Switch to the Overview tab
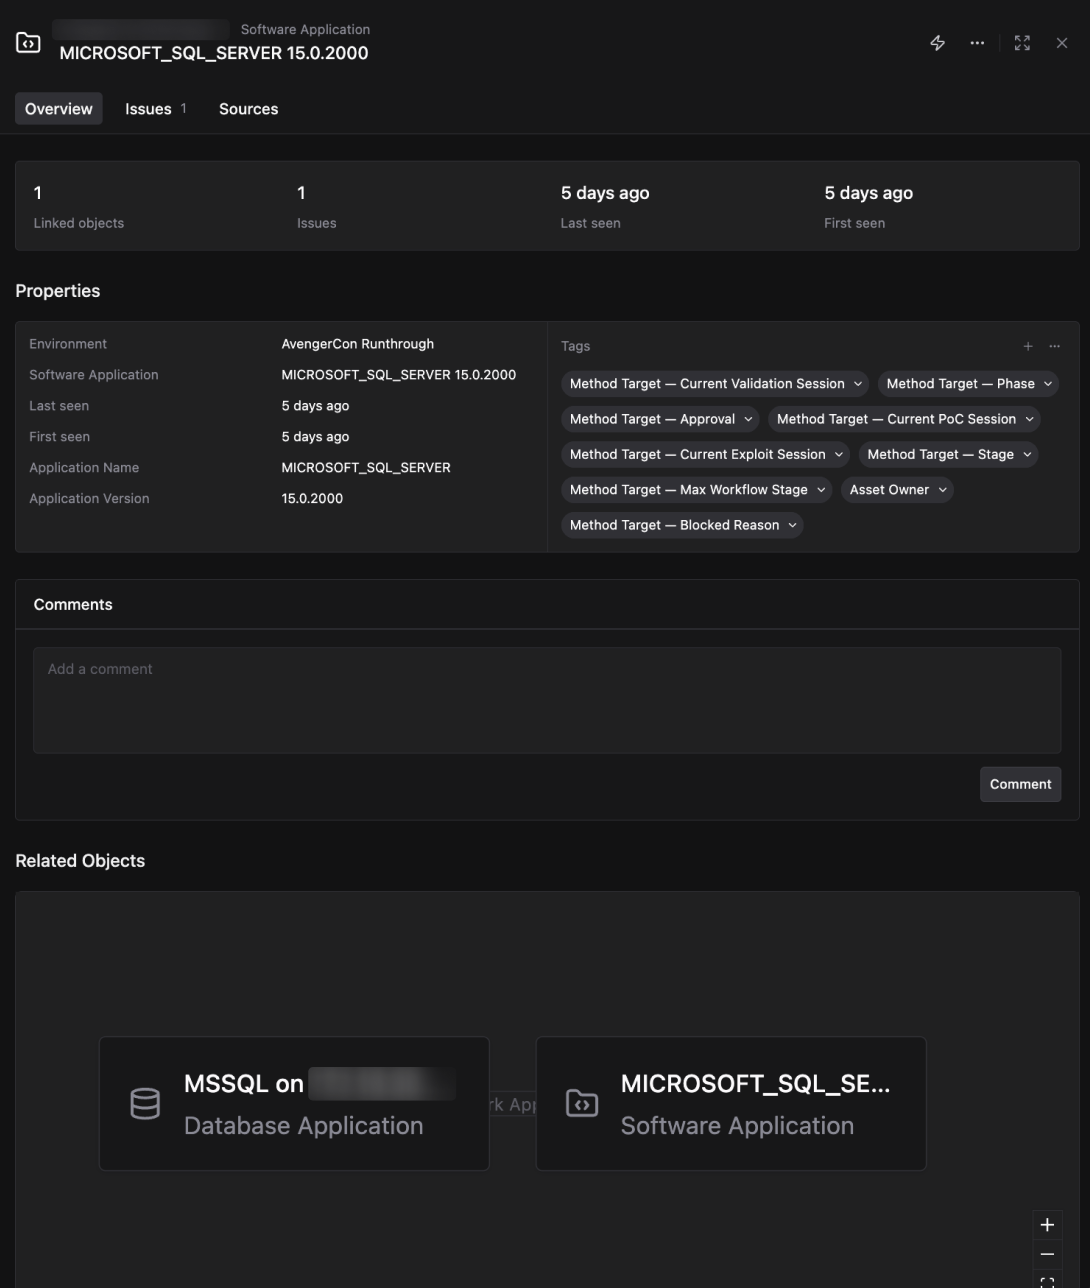 (59, 109)
